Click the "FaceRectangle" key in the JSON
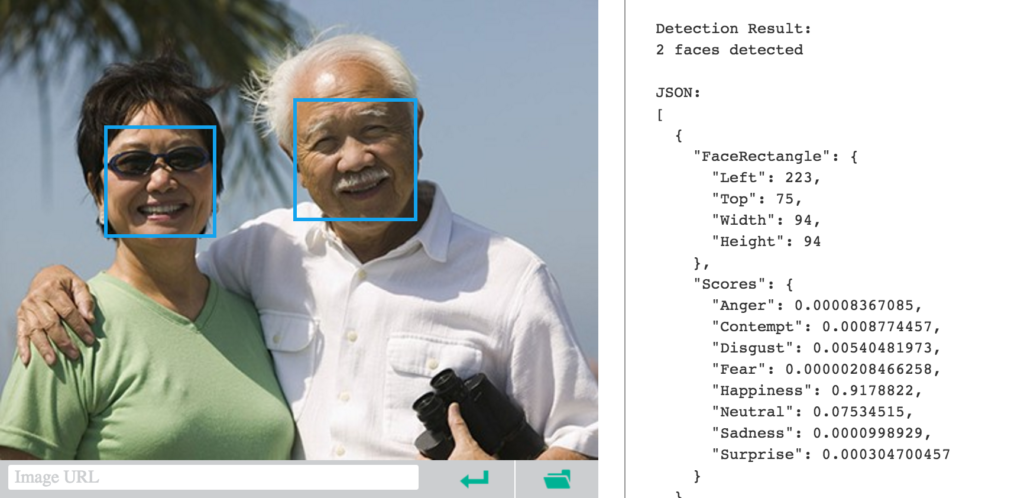The image size is (1024, 498). coord(767,157)
